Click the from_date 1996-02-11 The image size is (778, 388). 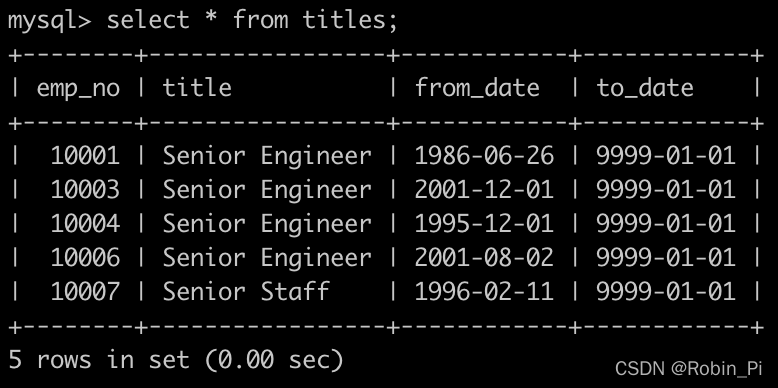tap(484, 291)
